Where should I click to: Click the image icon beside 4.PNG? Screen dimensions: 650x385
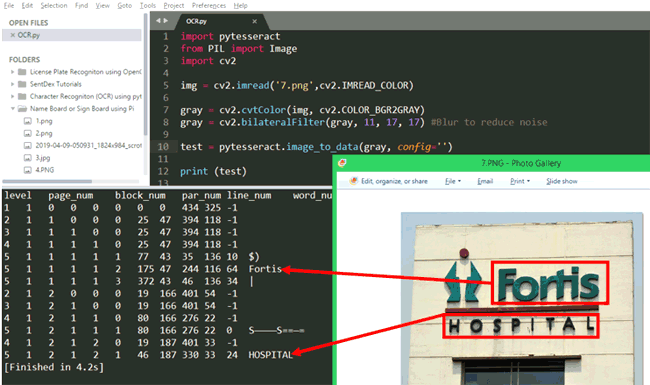coord(28,170)
